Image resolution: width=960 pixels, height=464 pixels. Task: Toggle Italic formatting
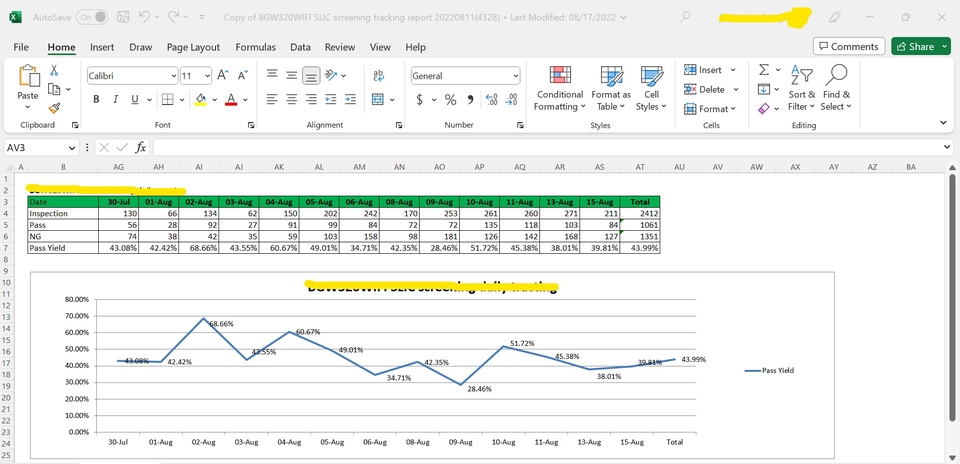pos(114,99)
